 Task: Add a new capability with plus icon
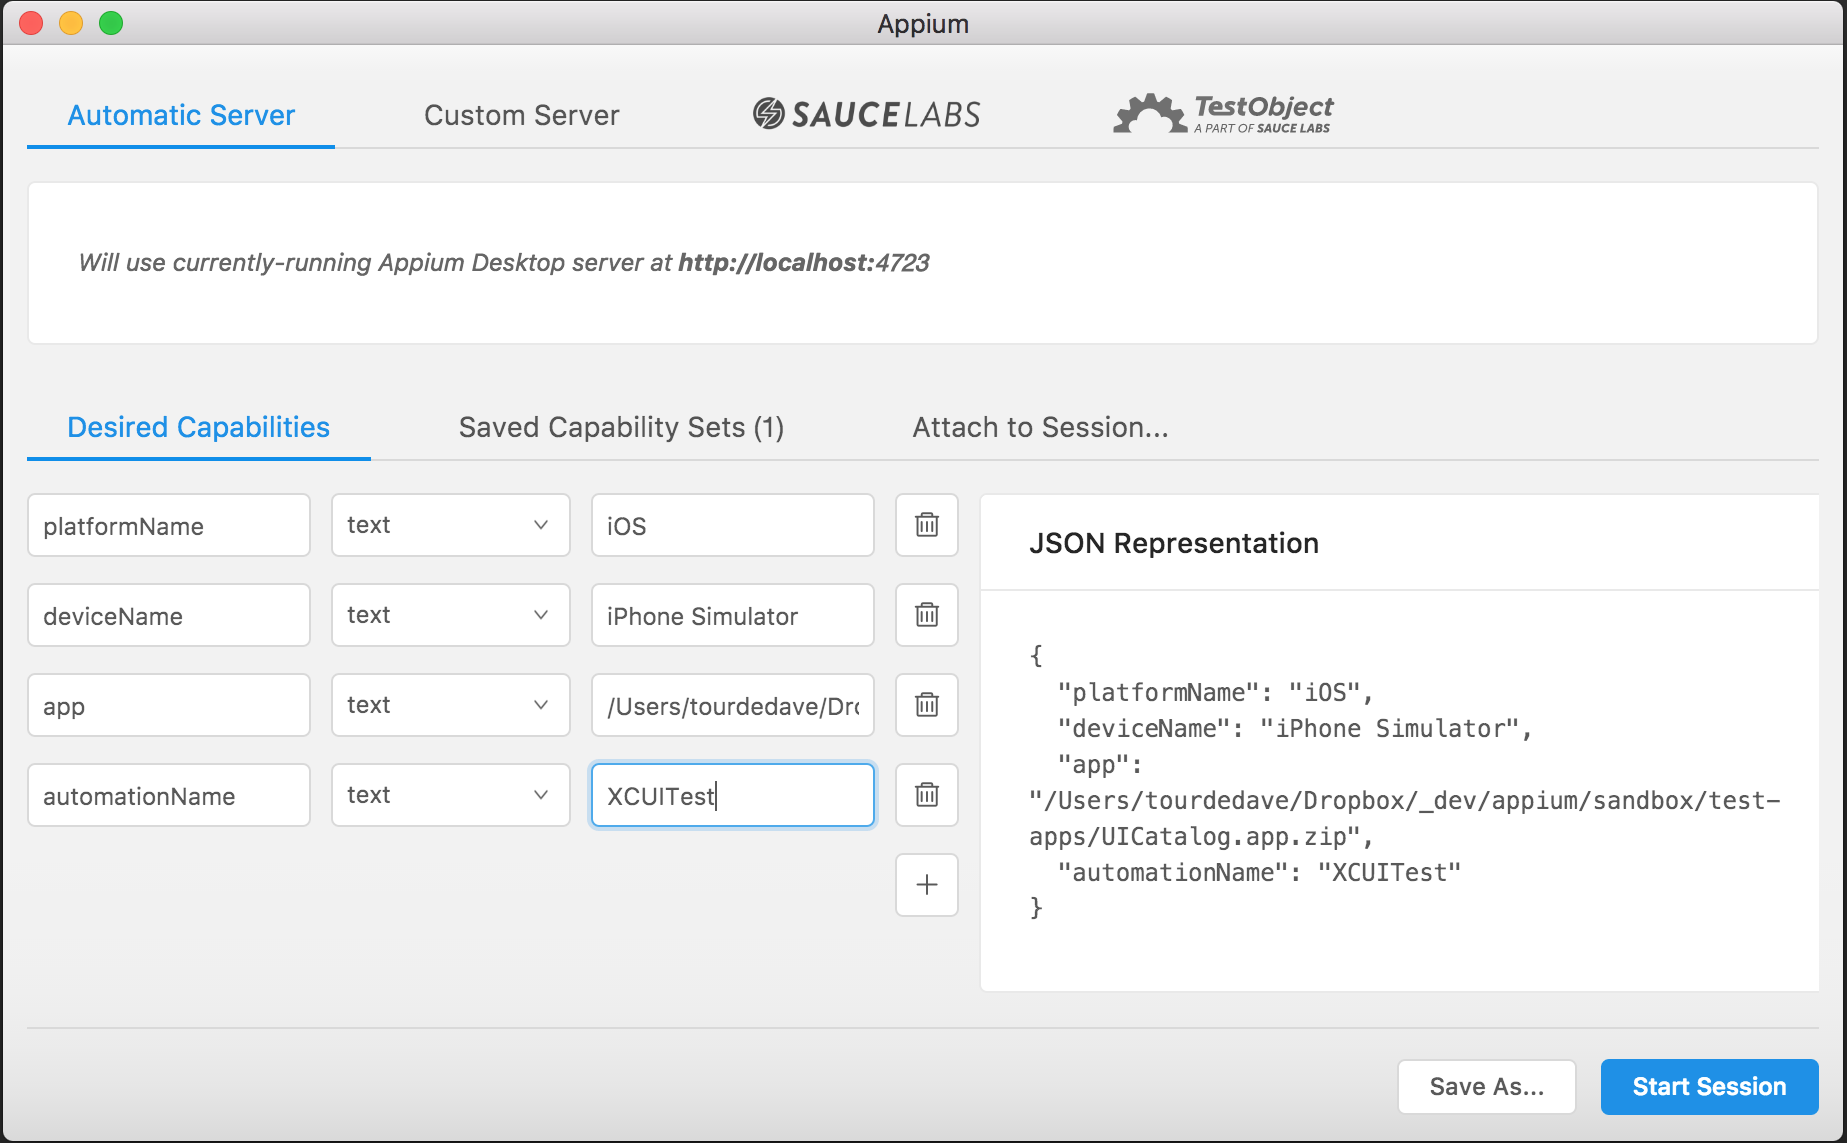click(927, 885)
